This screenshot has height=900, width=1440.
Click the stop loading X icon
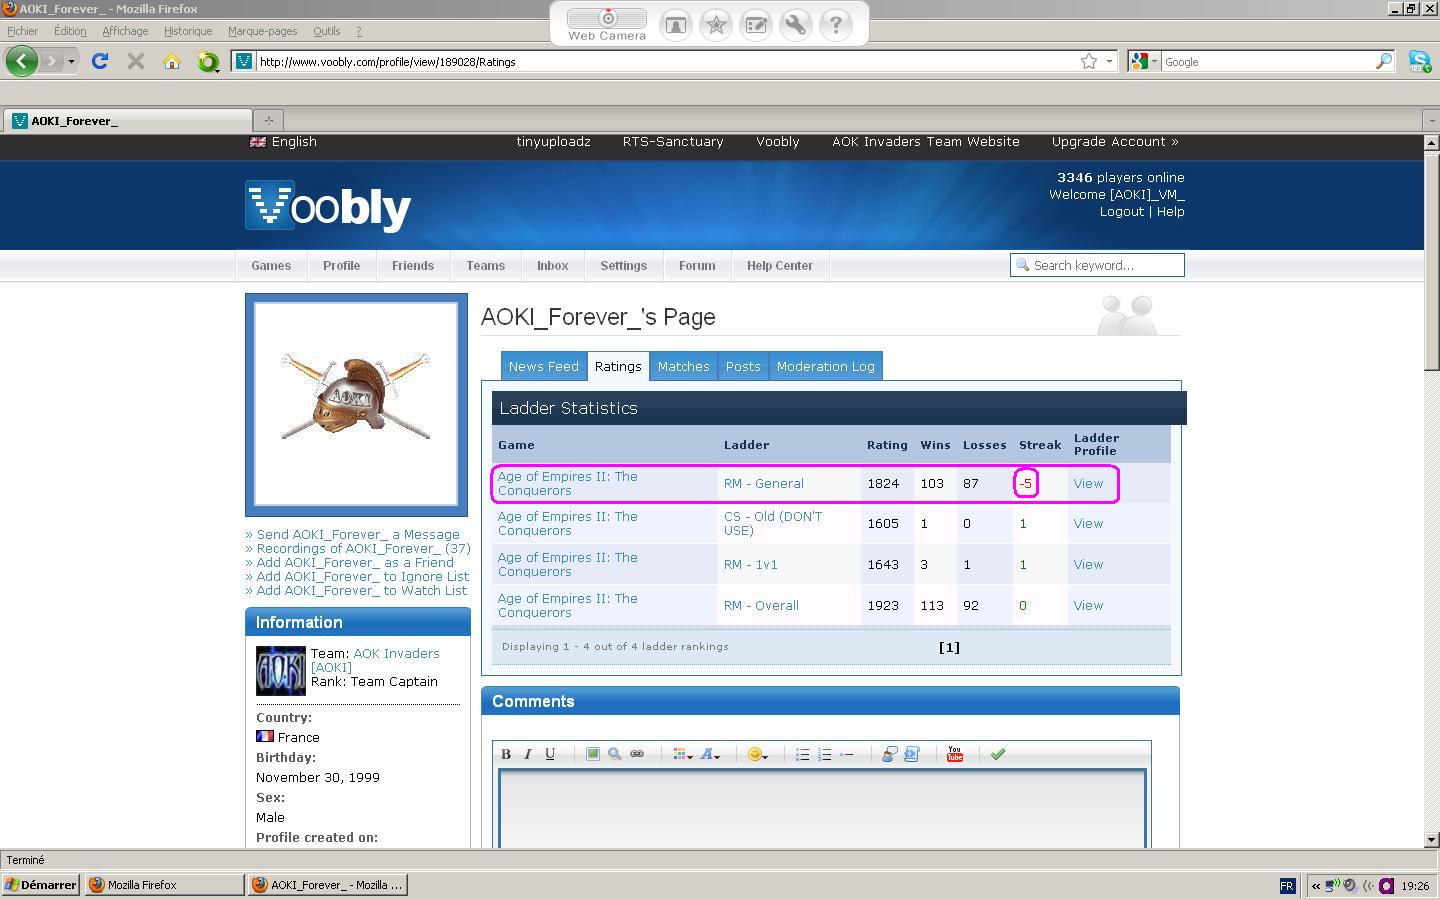pos(136,61)
